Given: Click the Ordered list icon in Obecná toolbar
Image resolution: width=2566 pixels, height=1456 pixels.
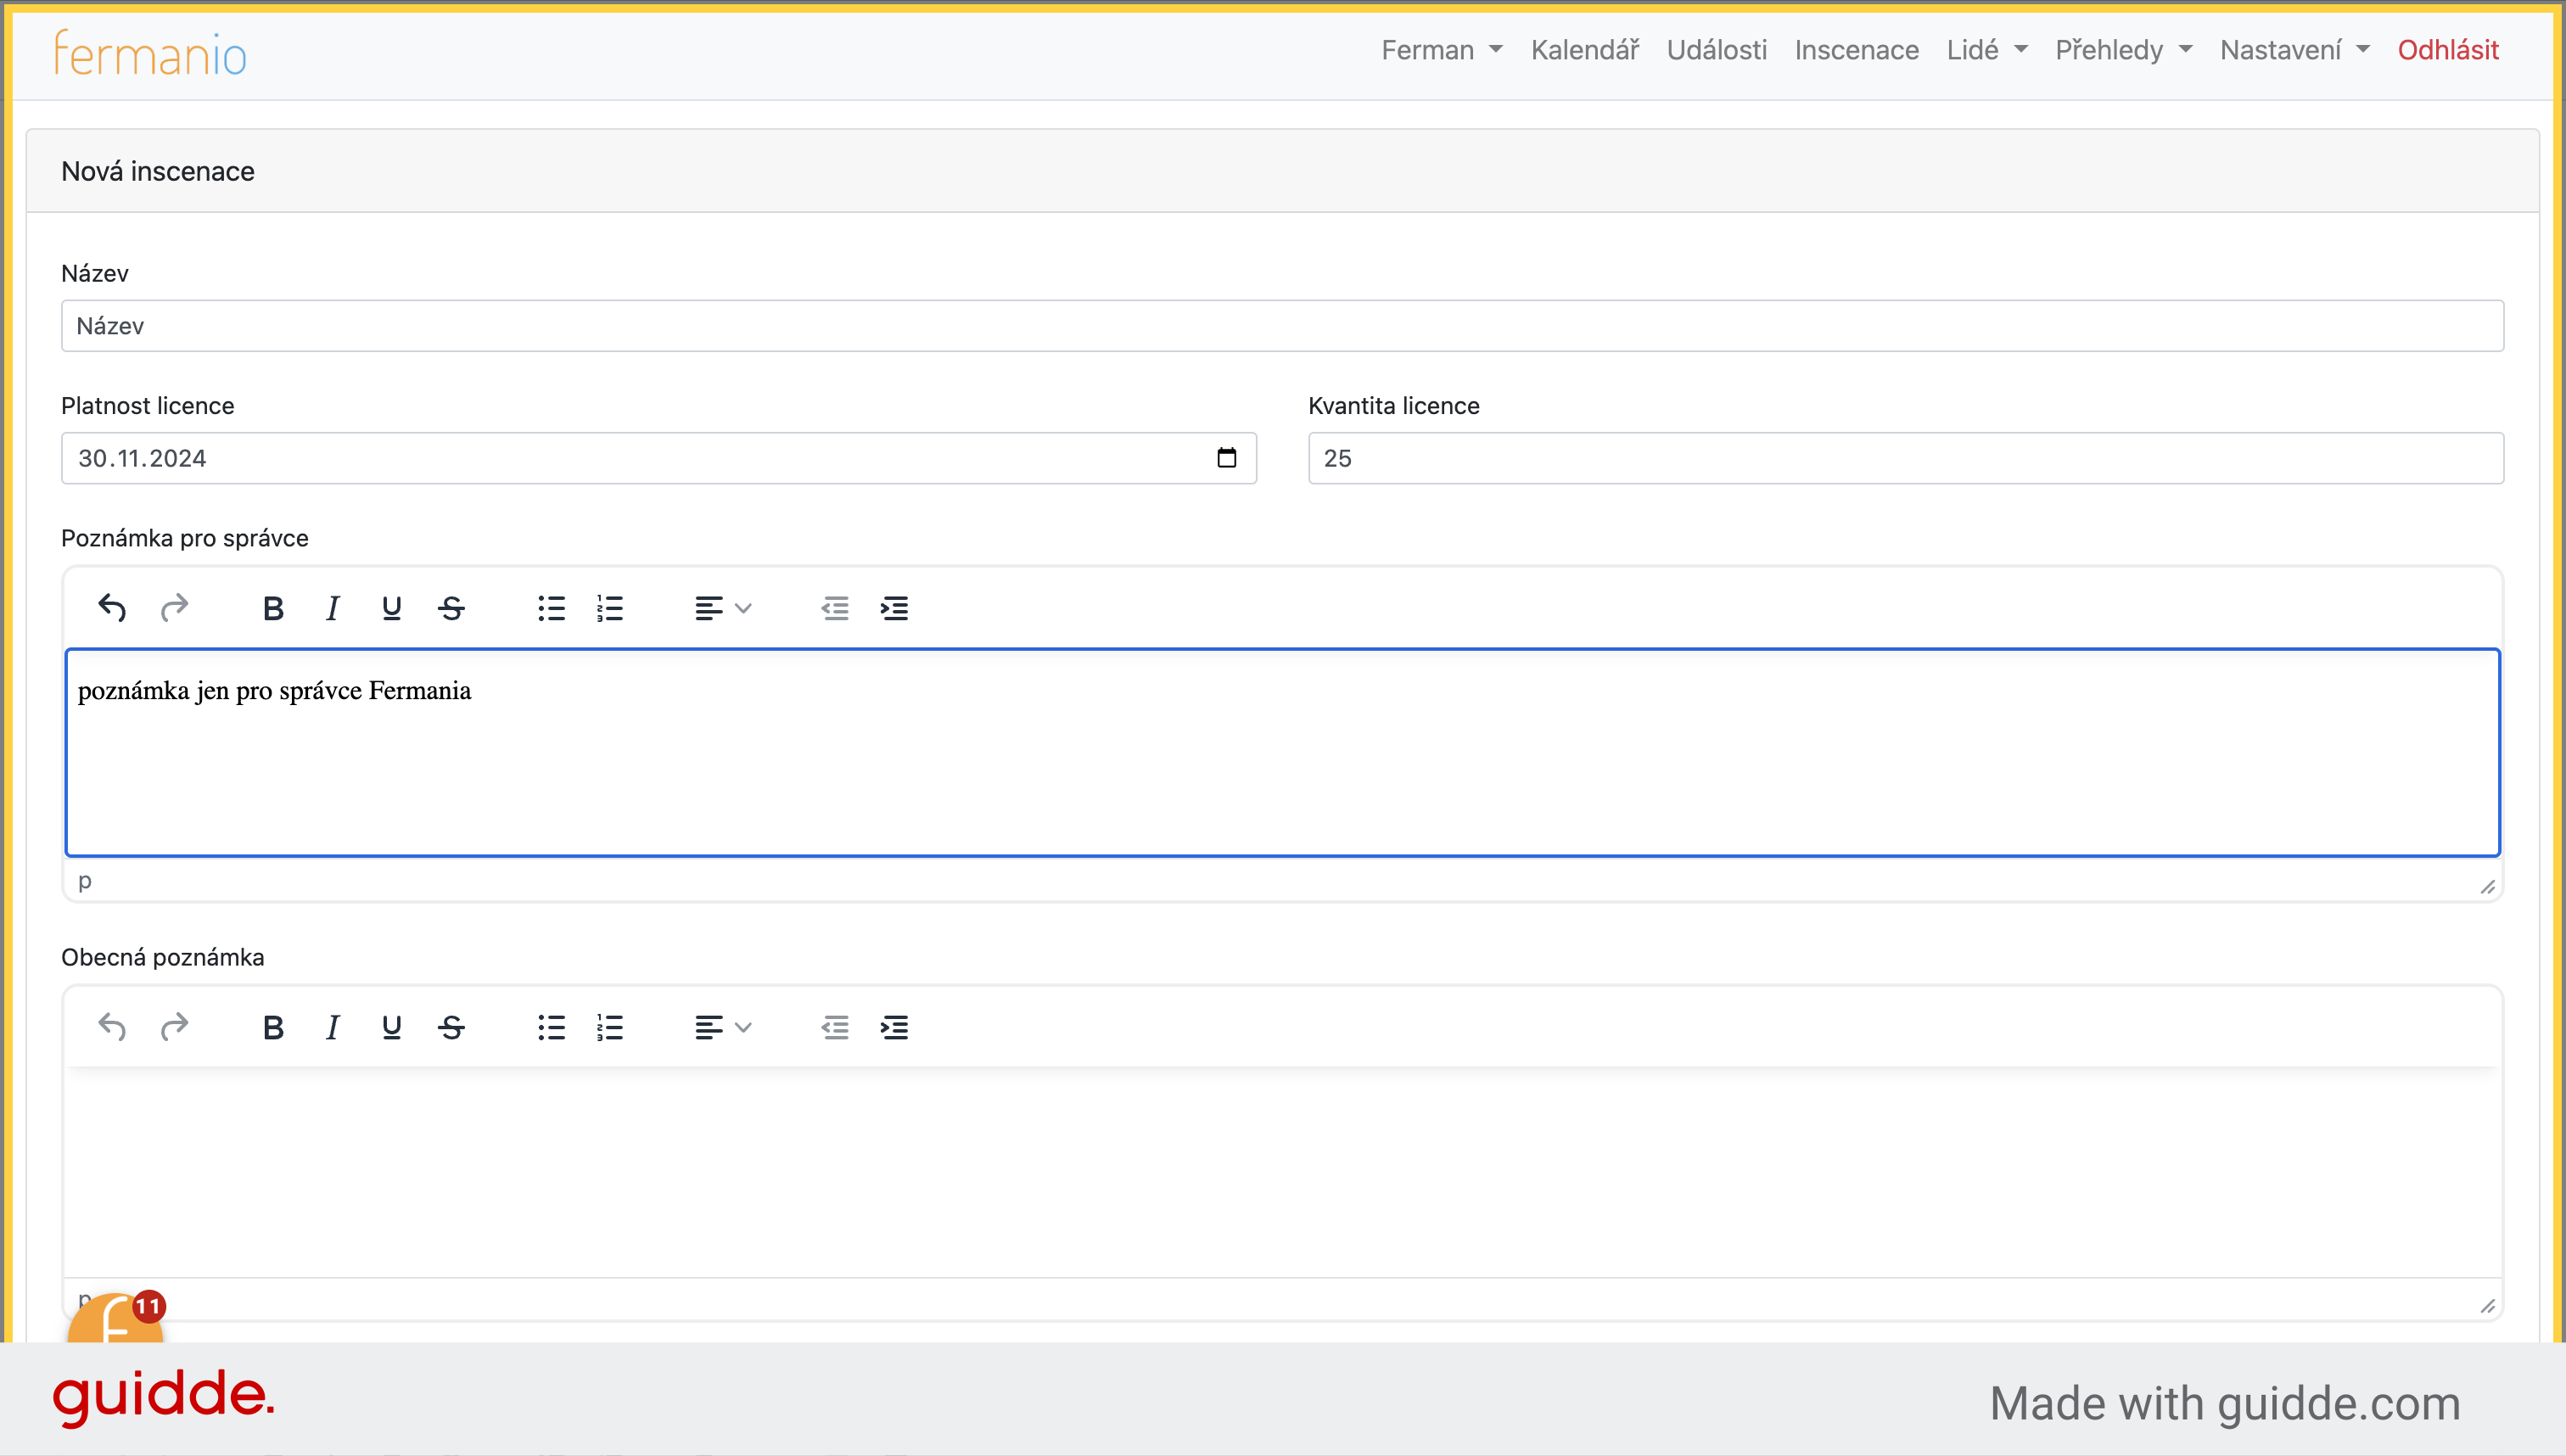Looking at the screenshot, I should pyautogui.click(x=610, y=1026).
